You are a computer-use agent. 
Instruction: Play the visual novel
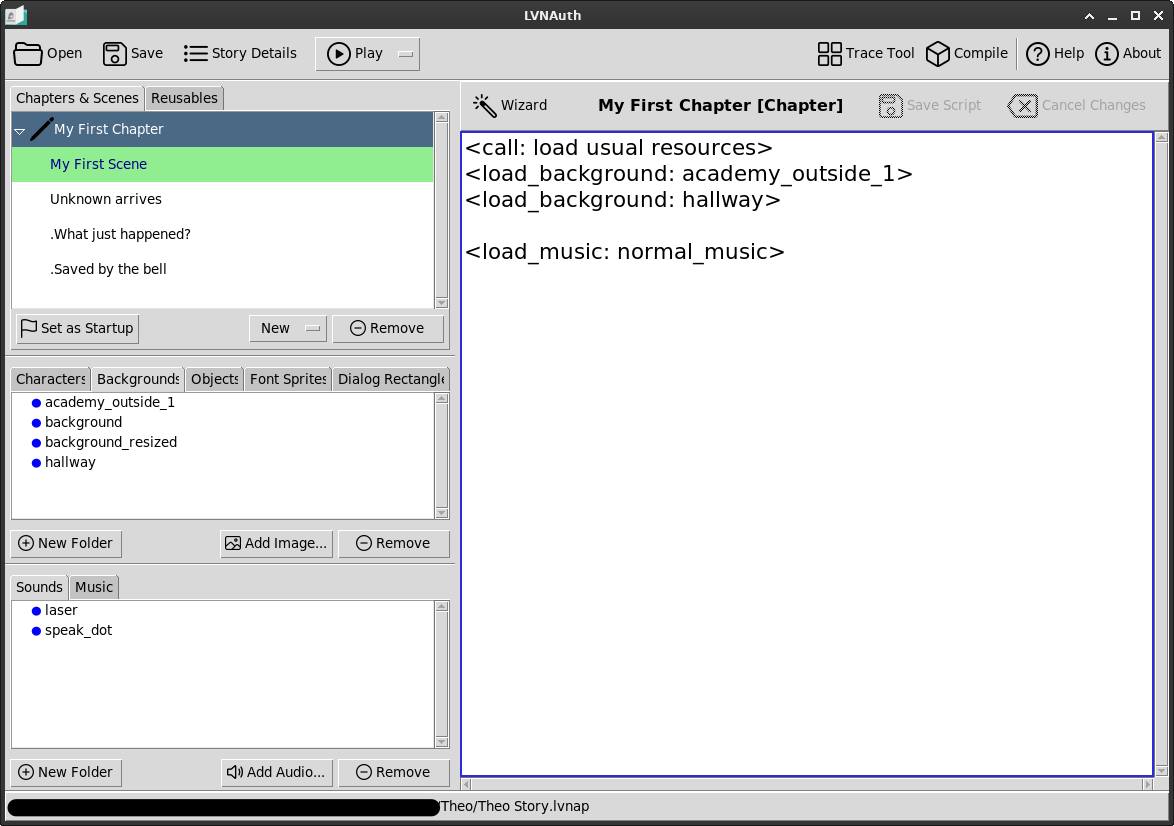click(356, 53)
